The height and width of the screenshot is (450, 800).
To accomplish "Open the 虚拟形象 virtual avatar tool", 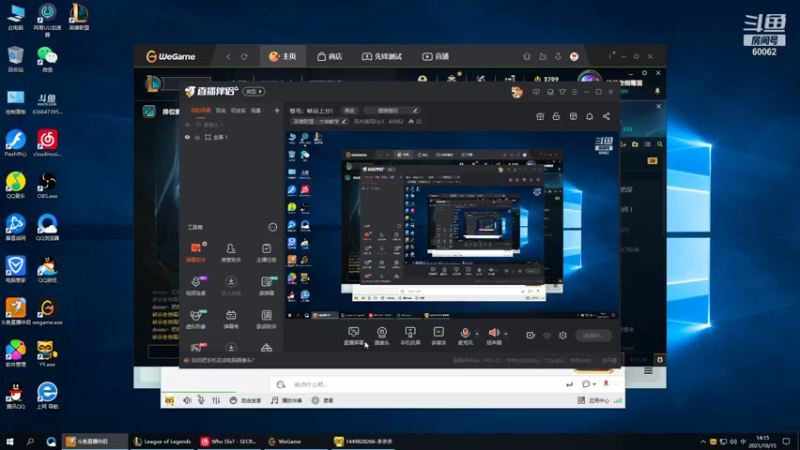I will point(196,319).
